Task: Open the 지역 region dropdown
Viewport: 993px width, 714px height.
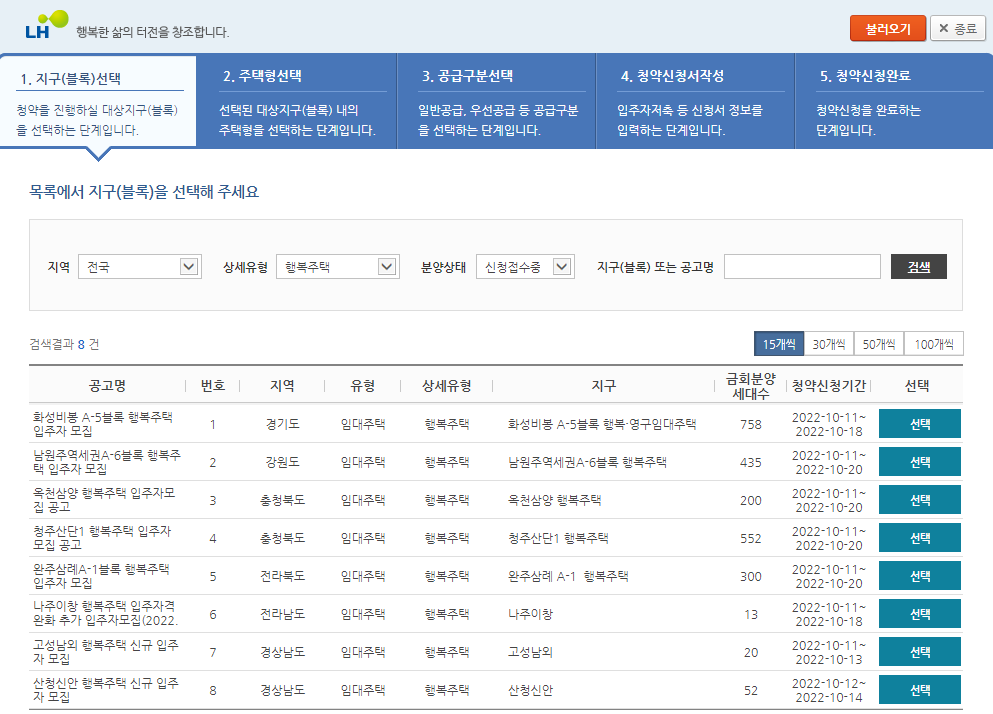Action: (x=139, y=266)
